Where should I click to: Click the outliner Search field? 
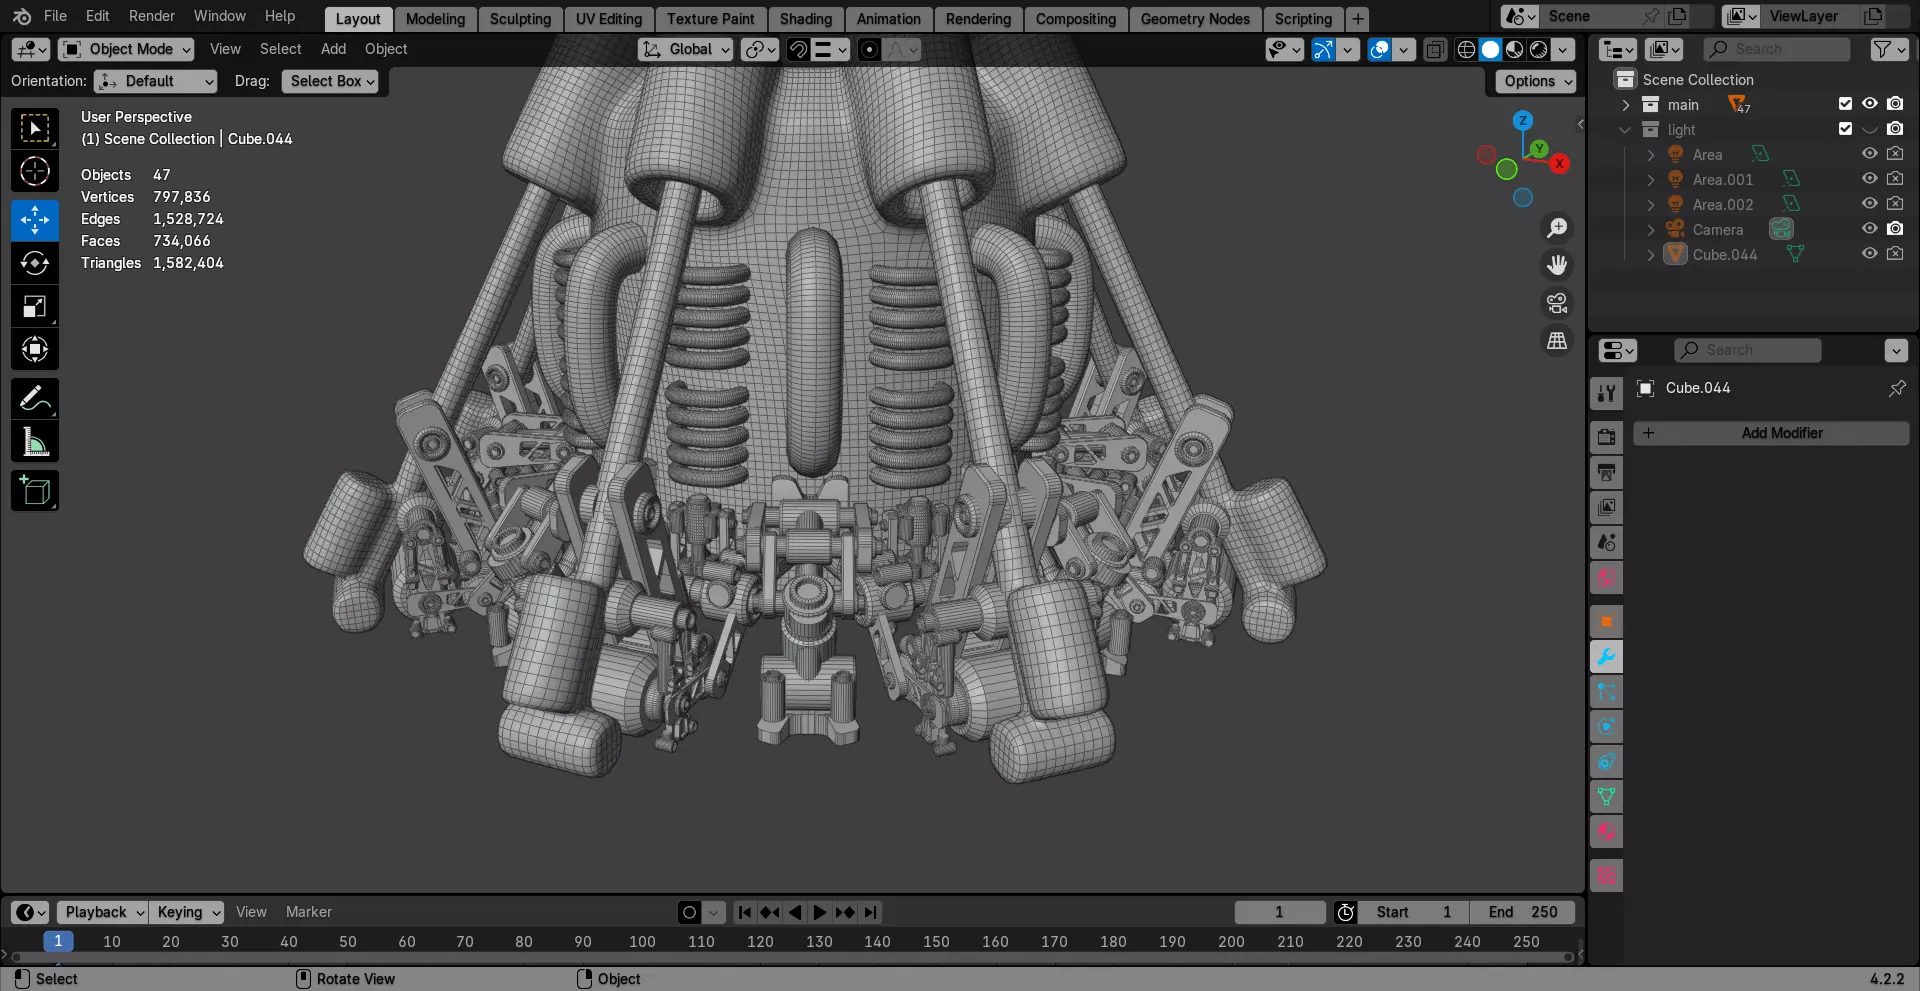click(1776, 49)
